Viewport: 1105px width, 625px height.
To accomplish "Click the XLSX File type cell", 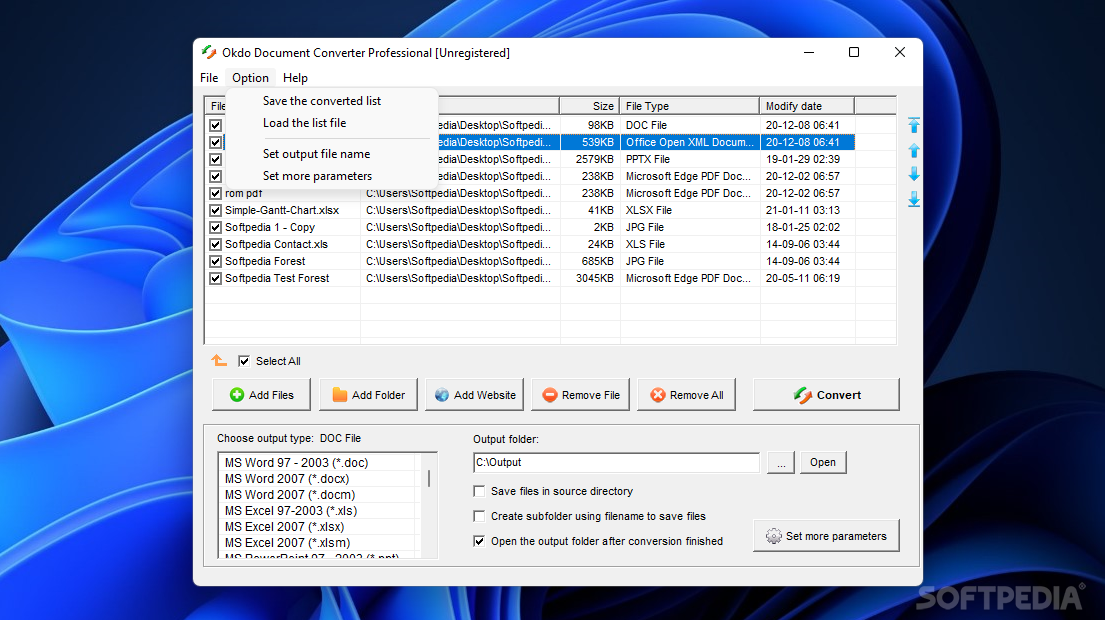I will pyautogui.click(x=648, y=210).
